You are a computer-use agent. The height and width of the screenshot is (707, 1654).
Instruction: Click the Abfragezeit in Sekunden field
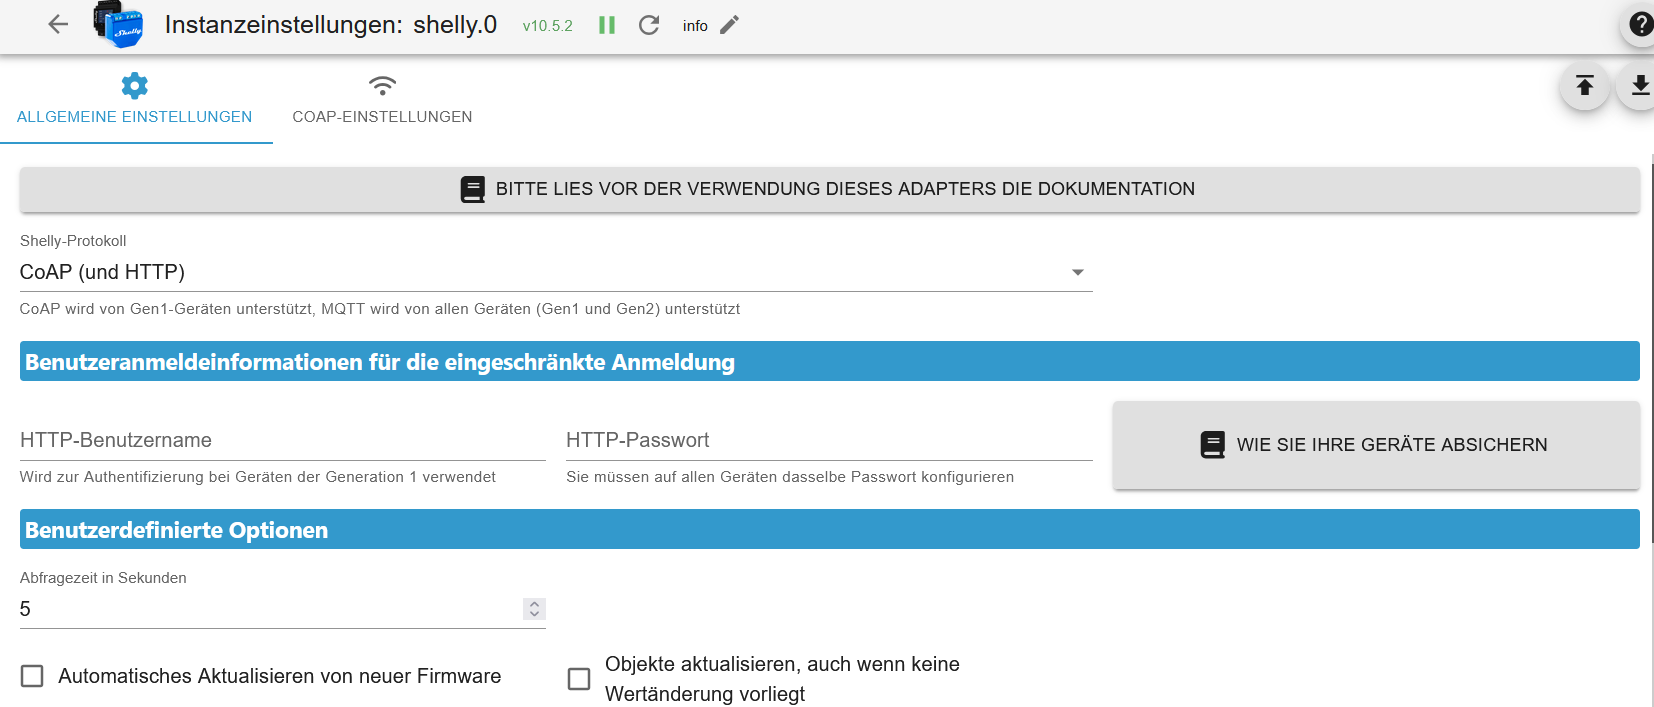[x=283, y=609]
